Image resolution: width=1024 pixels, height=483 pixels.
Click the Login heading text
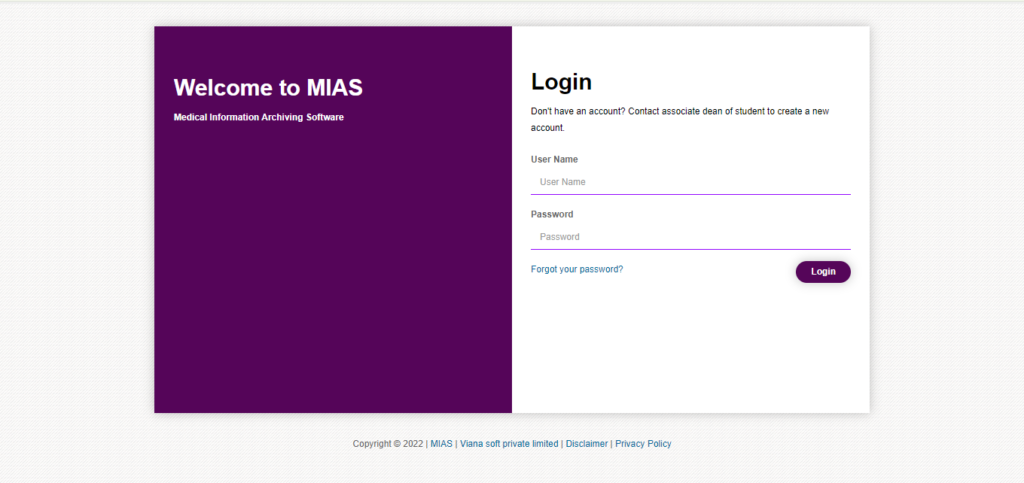coord(562,82)
